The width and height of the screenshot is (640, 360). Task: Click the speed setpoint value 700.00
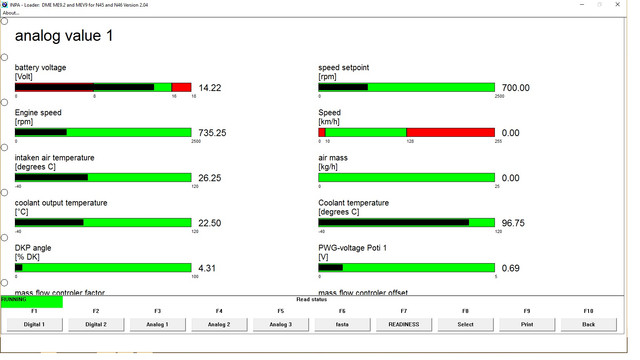click(516, 88)
